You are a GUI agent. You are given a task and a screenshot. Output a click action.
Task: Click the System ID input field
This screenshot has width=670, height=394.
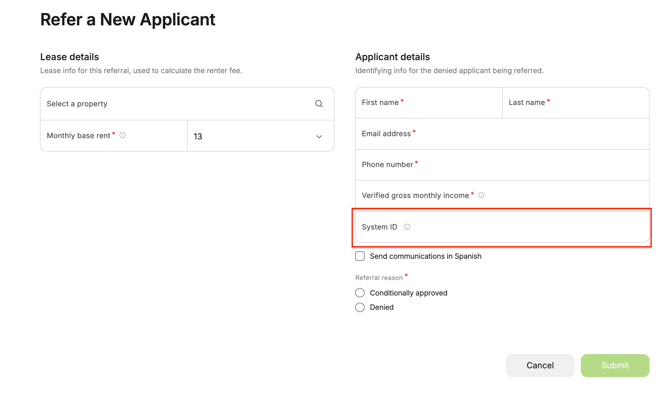(x=502, y=227)
